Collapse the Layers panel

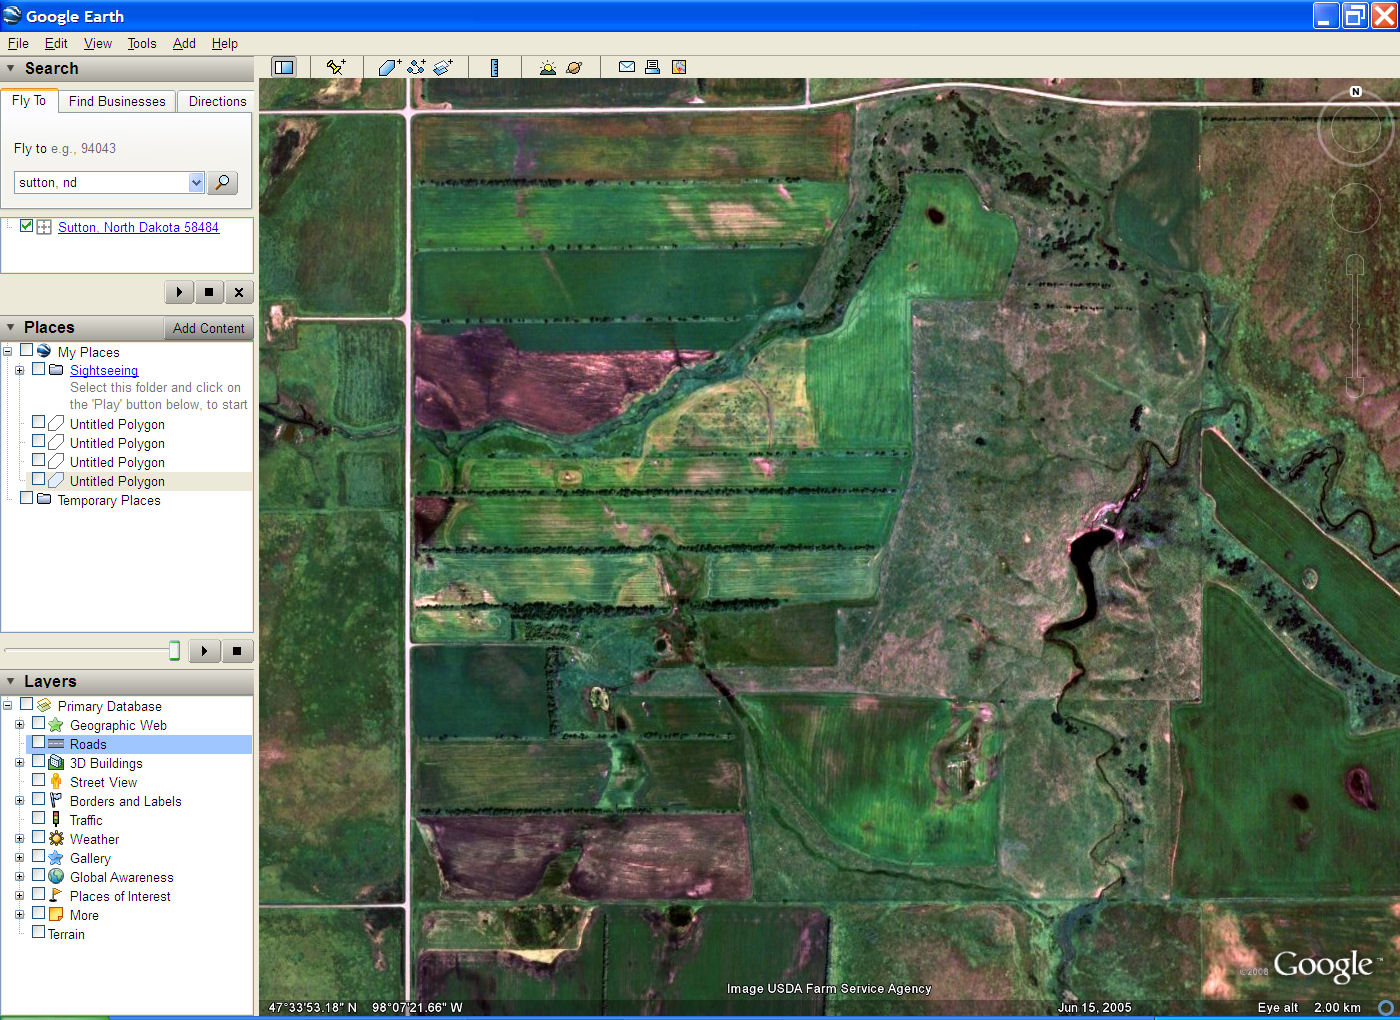(11, 681)
